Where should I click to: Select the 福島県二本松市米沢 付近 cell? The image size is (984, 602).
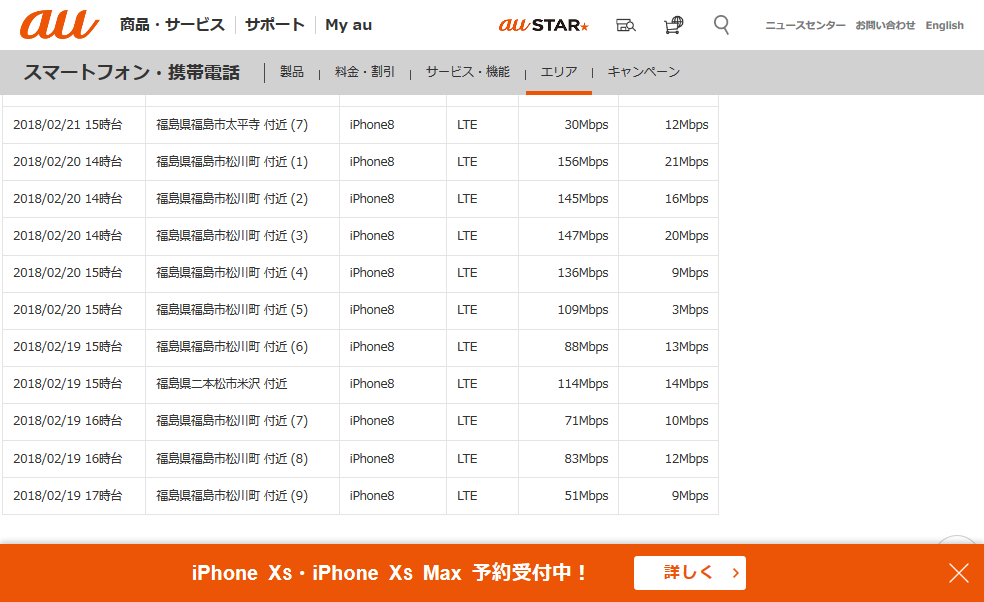(x=242, y=384)
